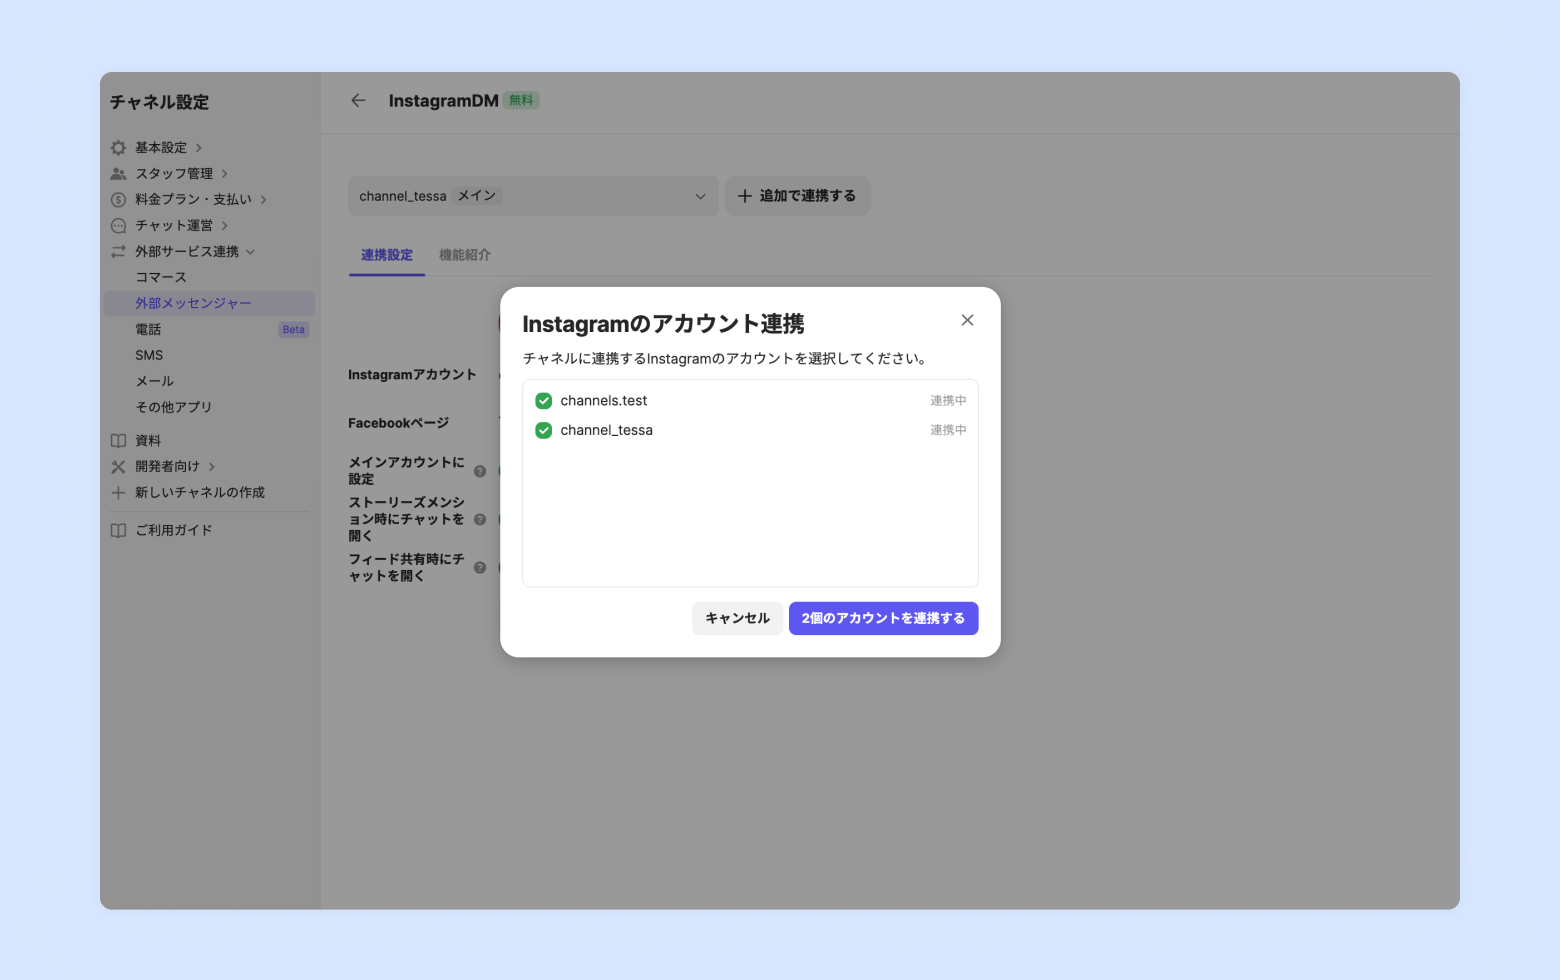Switch to the 機能紹介 tab
Image resolution: width=1560 pixels, height=980 pixels.
(x=465, y=255)
